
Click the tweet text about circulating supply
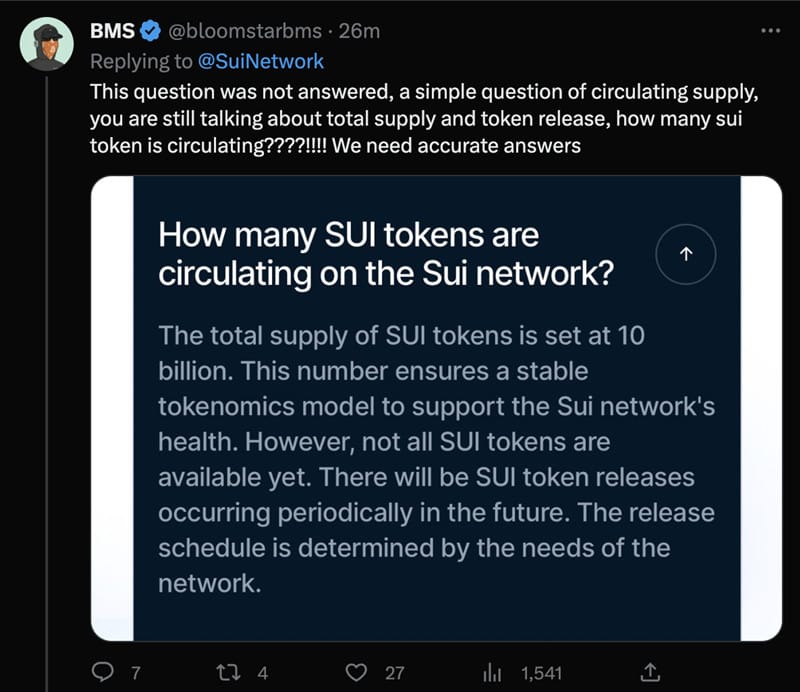pos(424,118)
